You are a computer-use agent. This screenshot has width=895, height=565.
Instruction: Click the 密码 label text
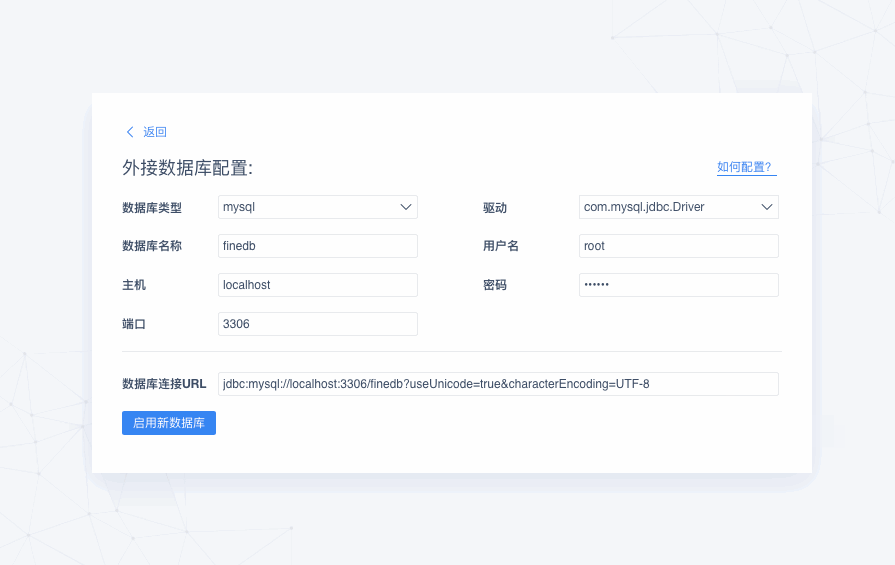click(x=495, y=285)
